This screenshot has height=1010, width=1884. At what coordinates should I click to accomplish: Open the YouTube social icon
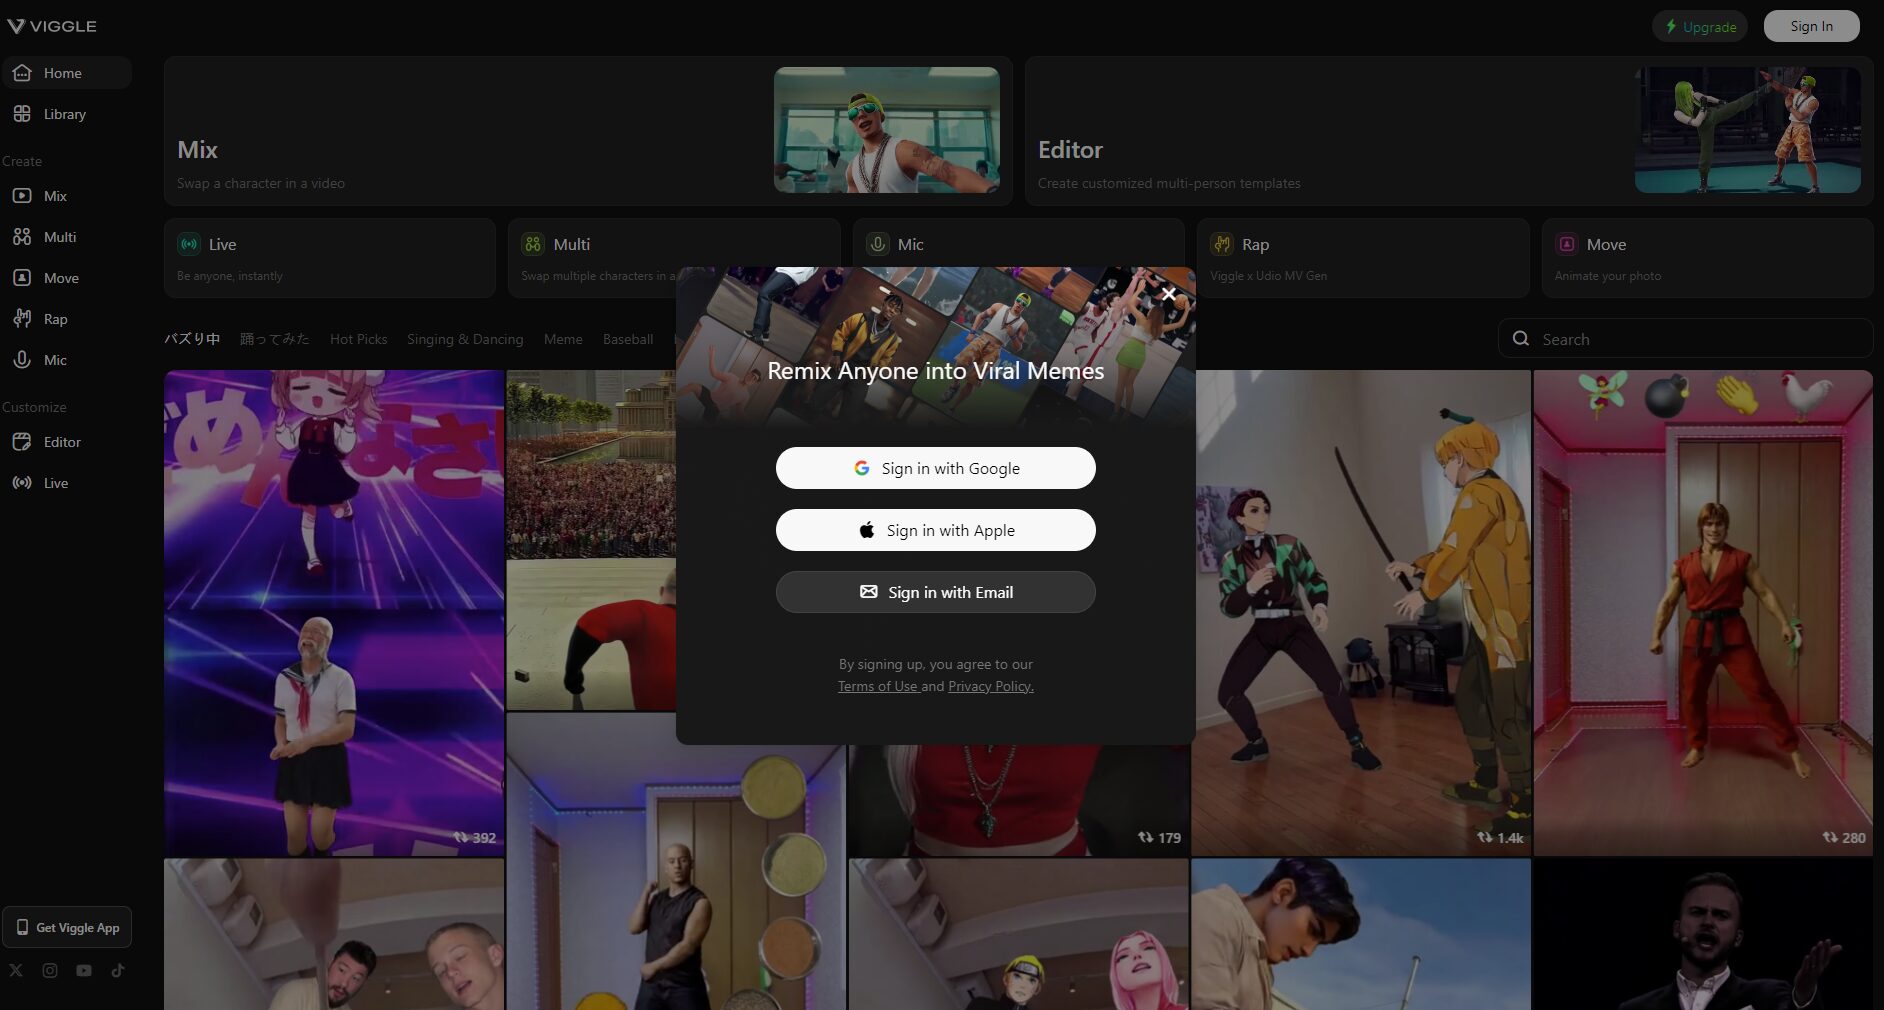click(x=84, y=970)
